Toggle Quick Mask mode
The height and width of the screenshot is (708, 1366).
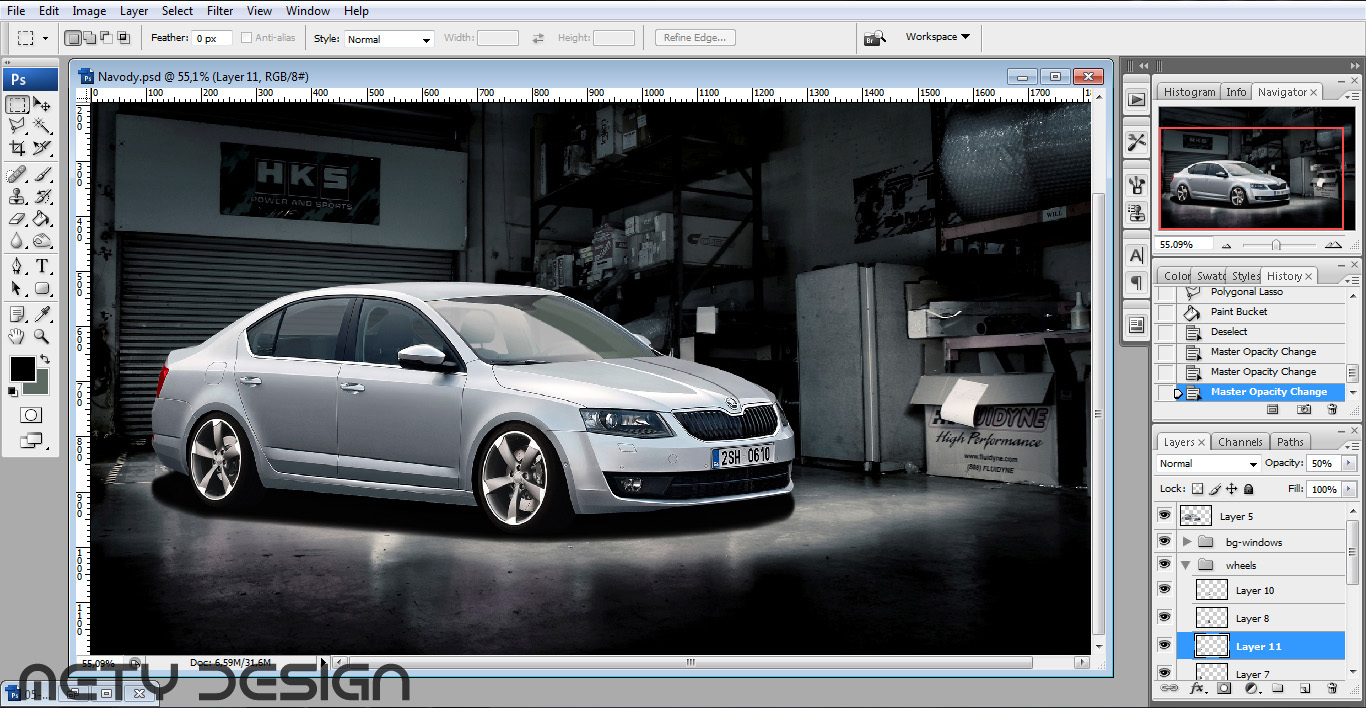pyautogui.click(x=31, y=414)
